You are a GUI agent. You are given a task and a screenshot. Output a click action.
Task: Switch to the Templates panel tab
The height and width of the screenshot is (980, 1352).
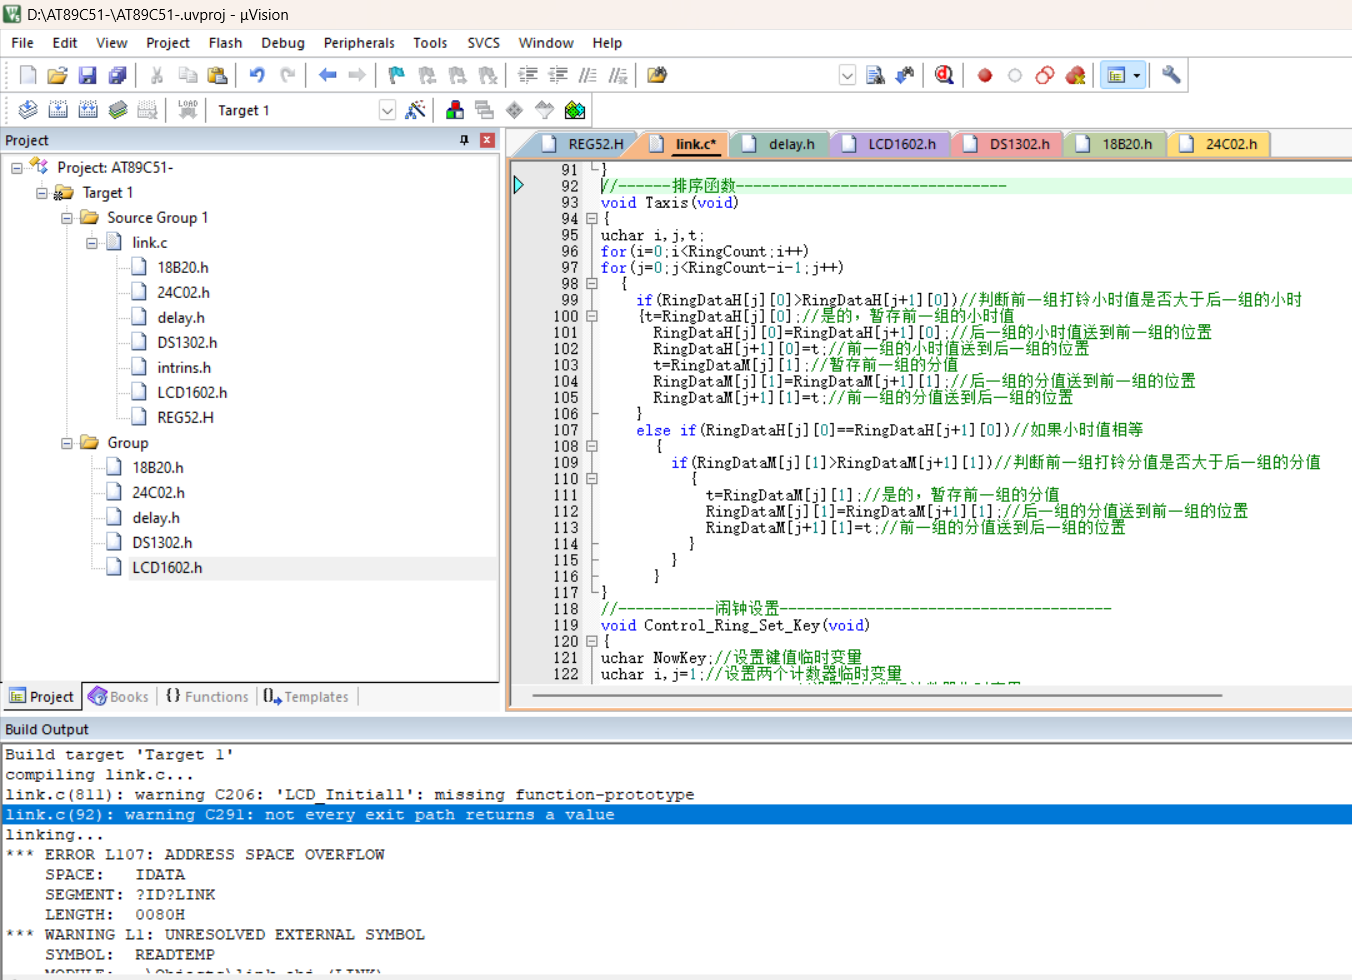click(307, 697)
